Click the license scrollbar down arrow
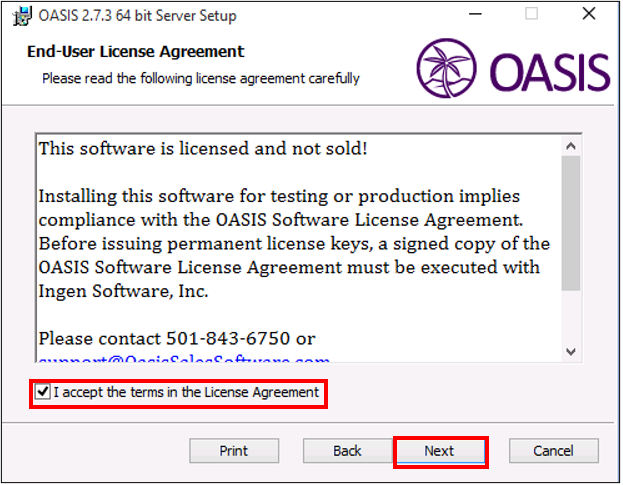 (571, 352)
